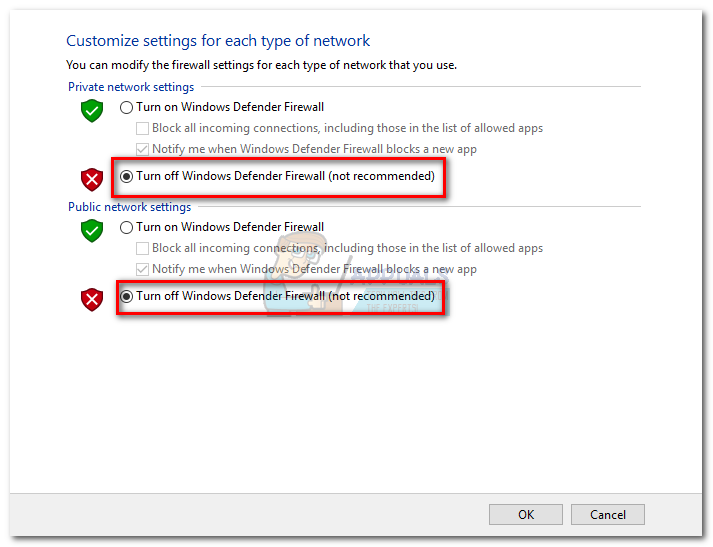Select Turn off Windows Defender Firewall for Private network

pos(126,176)
